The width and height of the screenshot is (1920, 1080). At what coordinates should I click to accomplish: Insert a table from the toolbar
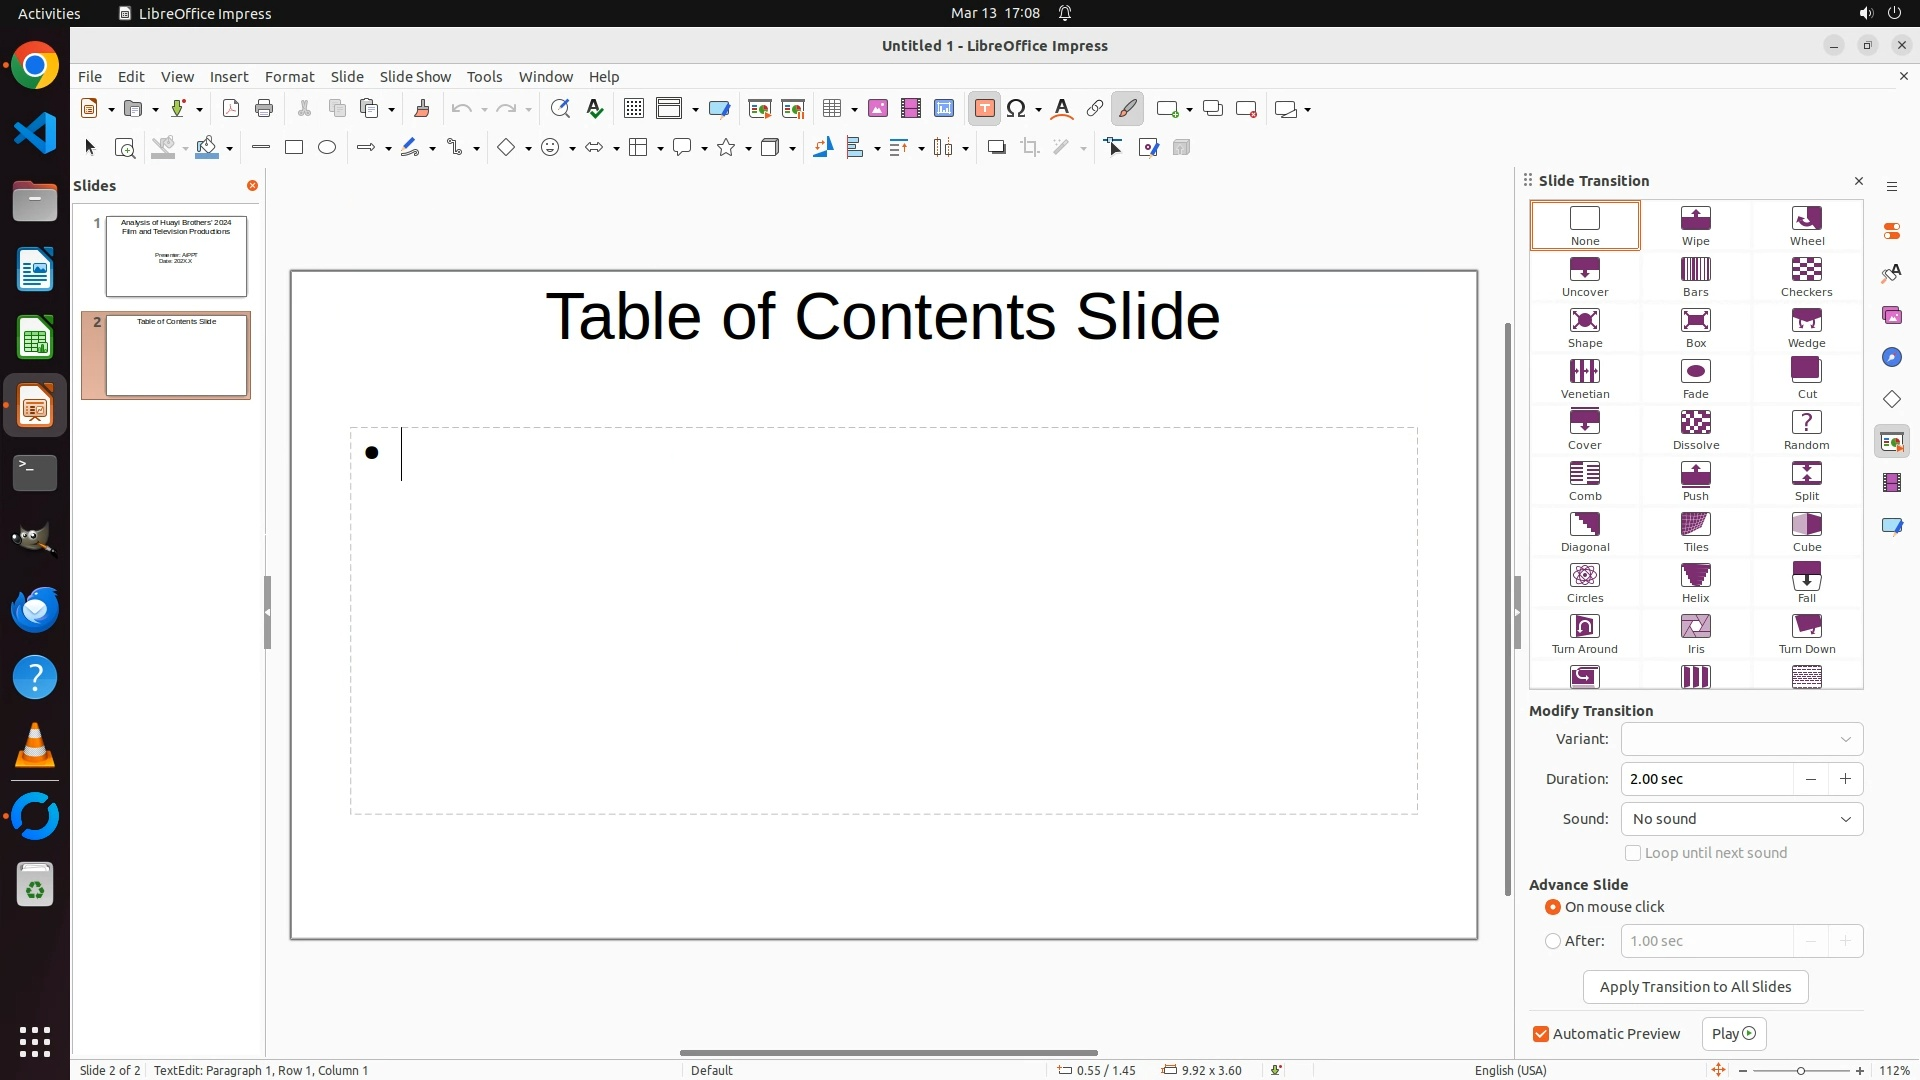(831, 109)
